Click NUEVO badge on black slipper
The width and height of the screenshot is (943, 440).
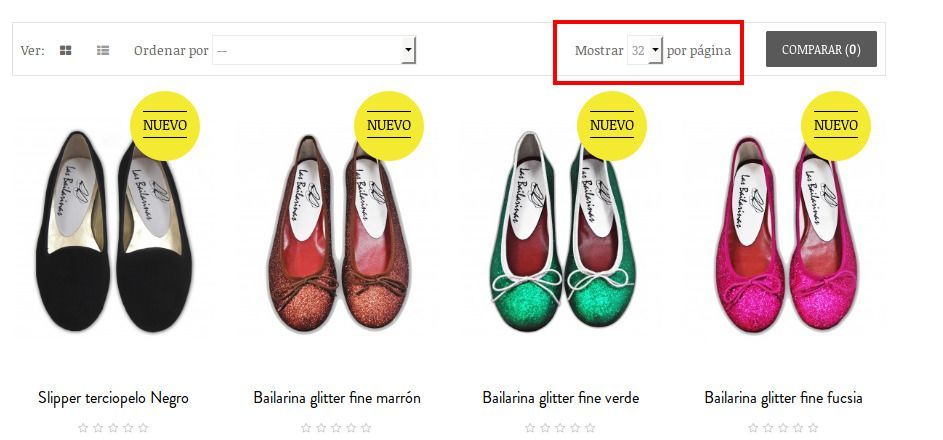click(x=165, y=126)
